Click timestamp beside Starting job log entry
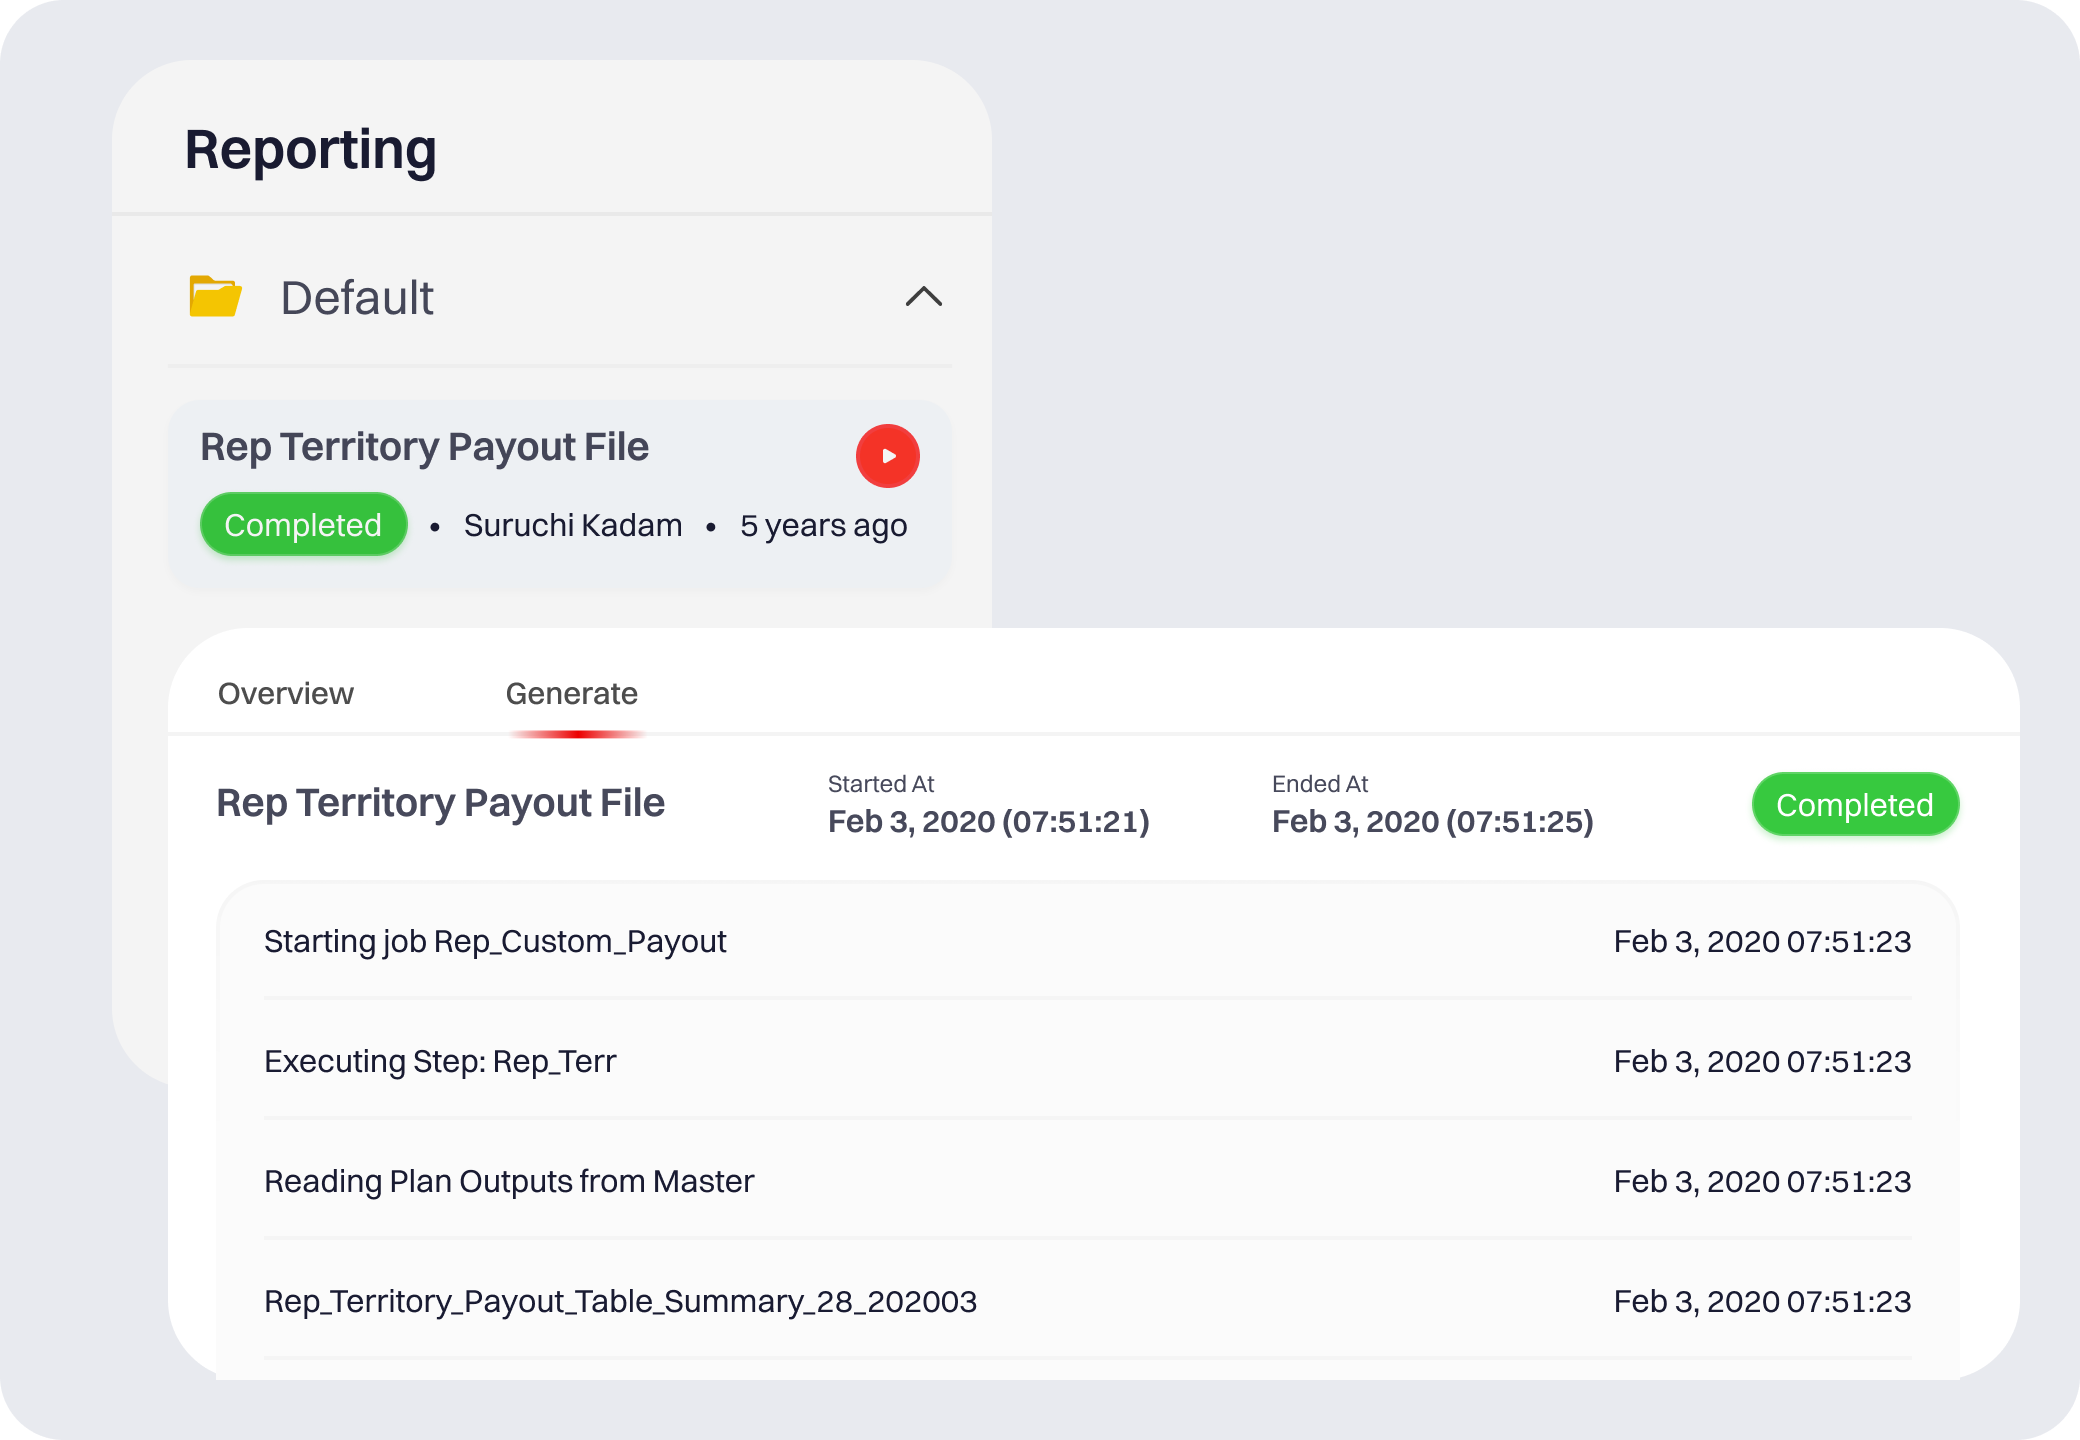The width and height of the screenshot is (2080, 1440). 1762,941
